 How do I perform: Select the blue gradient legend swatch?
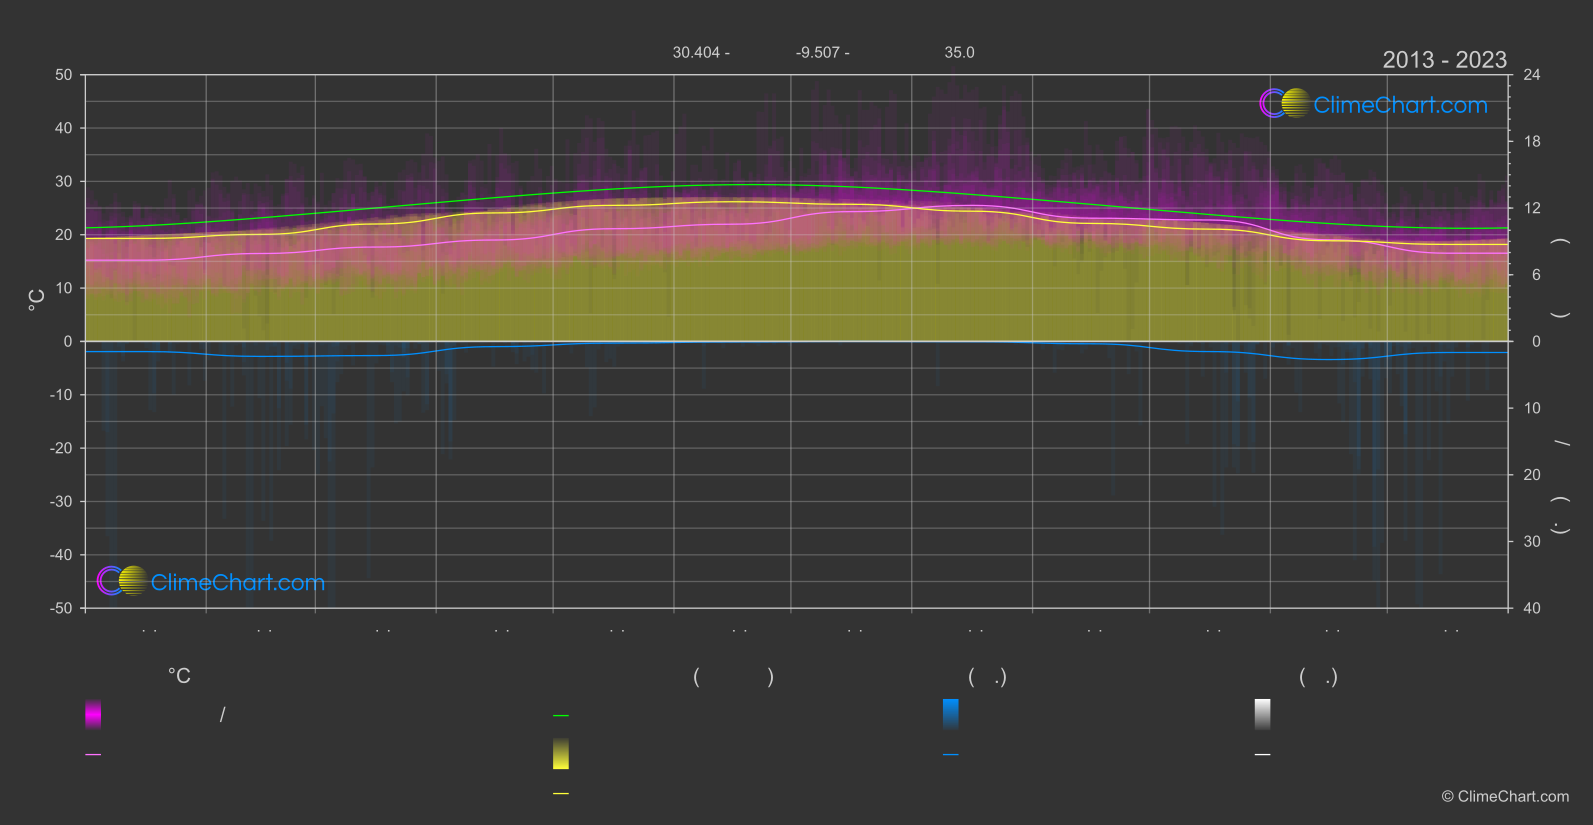(951, 714)
